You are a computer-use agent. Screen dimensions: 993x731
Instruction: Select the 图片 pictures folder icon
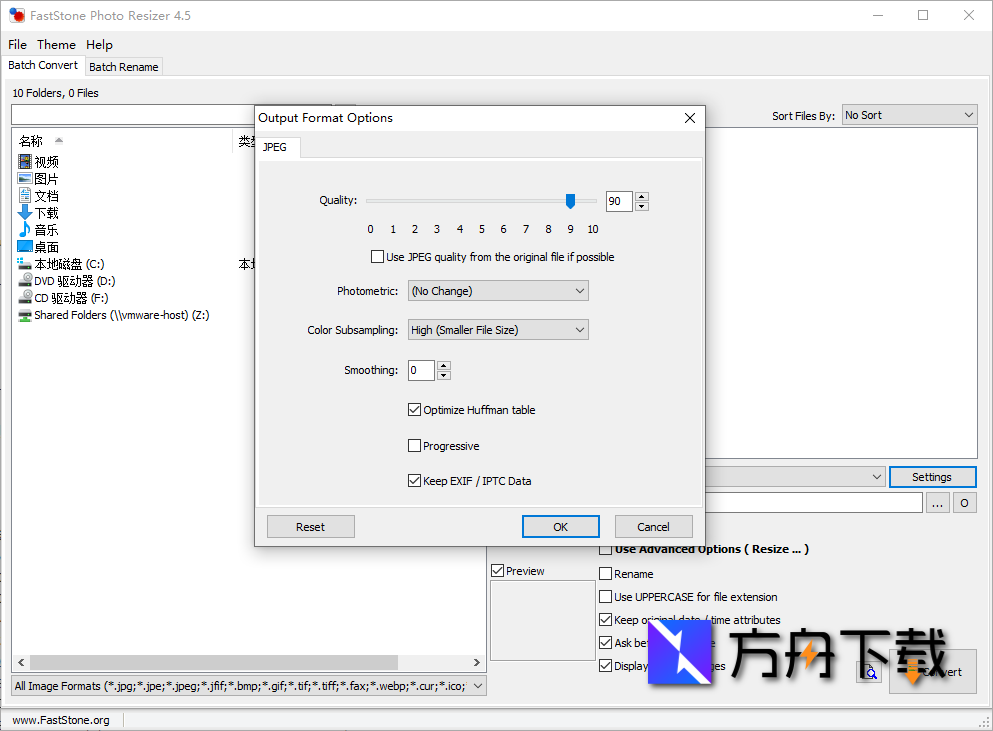pos(25,179)
